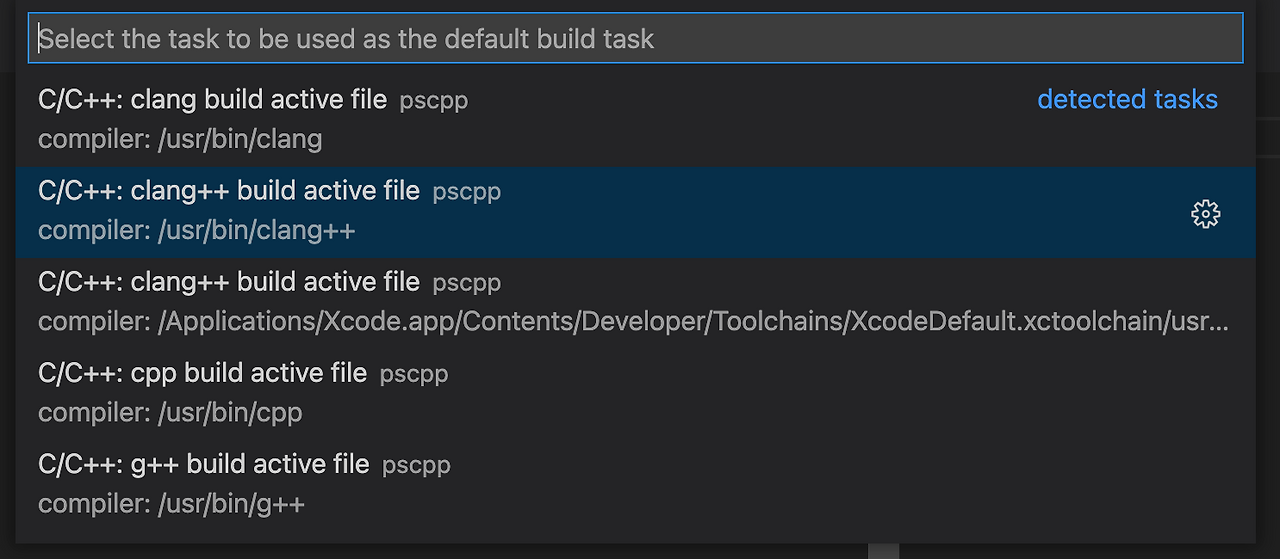Click the compiler: /usr/bin/clang description line
The image size is (1280, 559).
tap(180, 139)
